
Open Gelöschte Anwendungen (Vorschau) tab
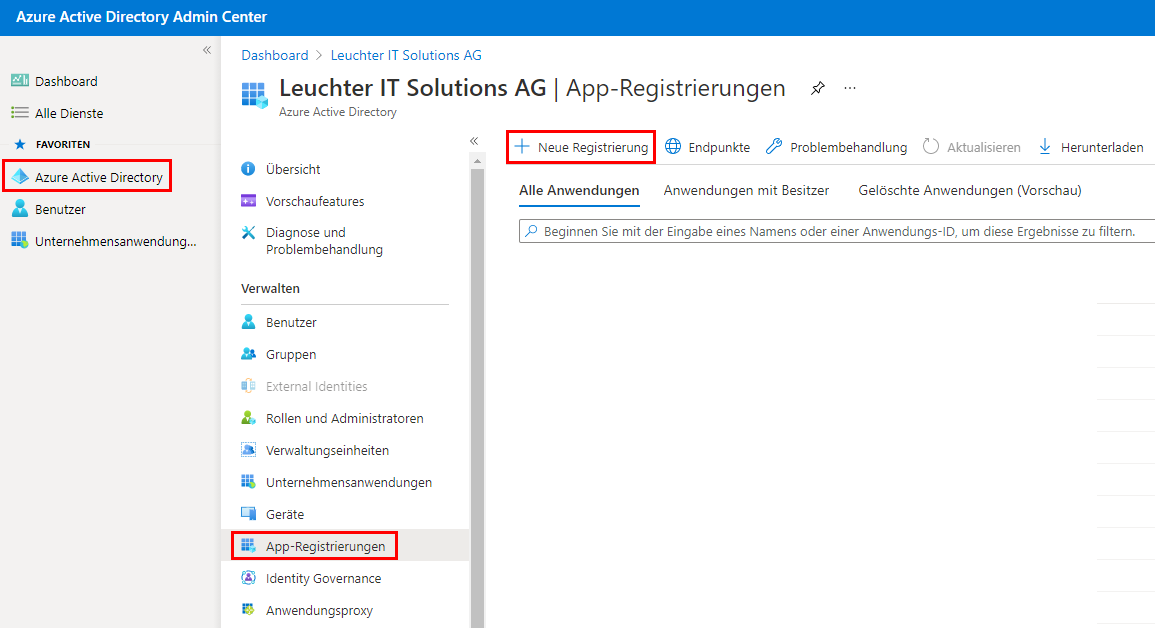tap(970, 190)
